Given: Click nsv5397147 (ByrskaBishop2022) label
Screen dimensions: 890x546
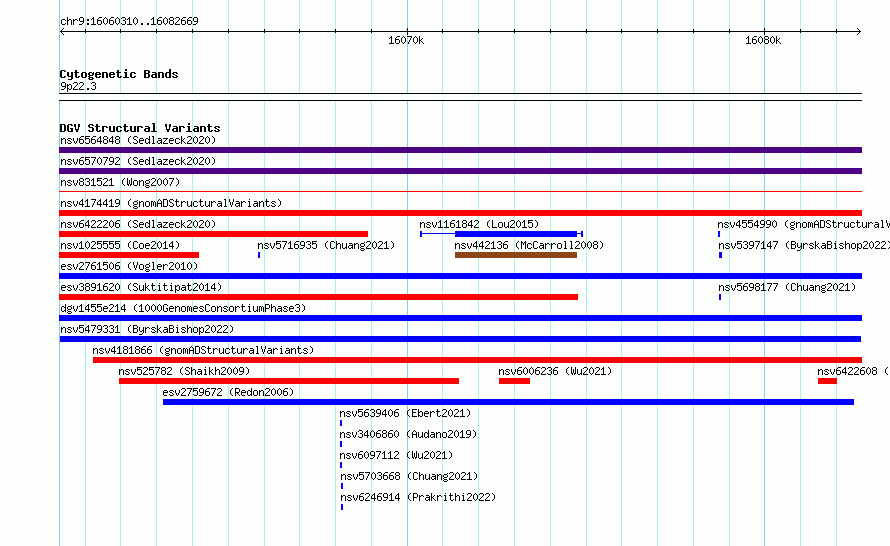Looking at the screenshot, I should (x=804, y=245).
